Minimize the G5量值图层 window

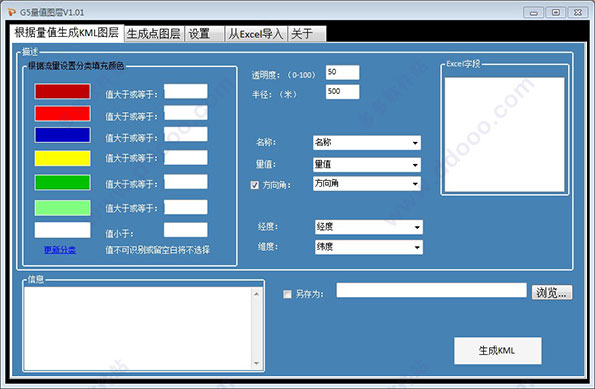[534, 13]
